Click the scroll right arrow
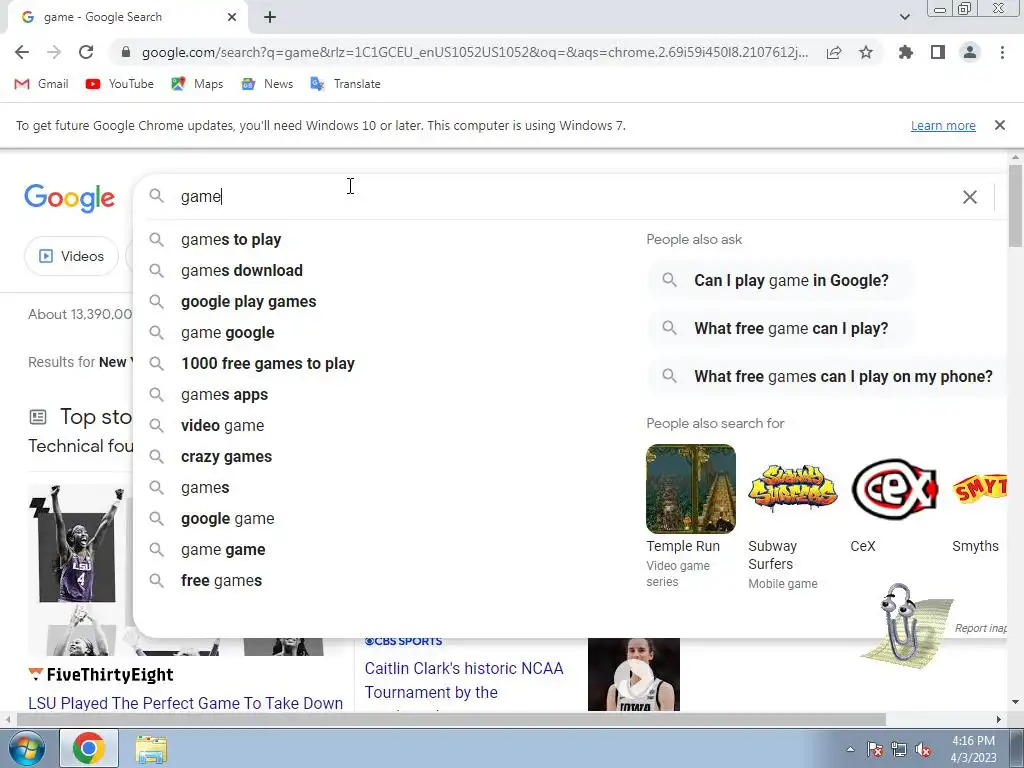 pos(999,719)
